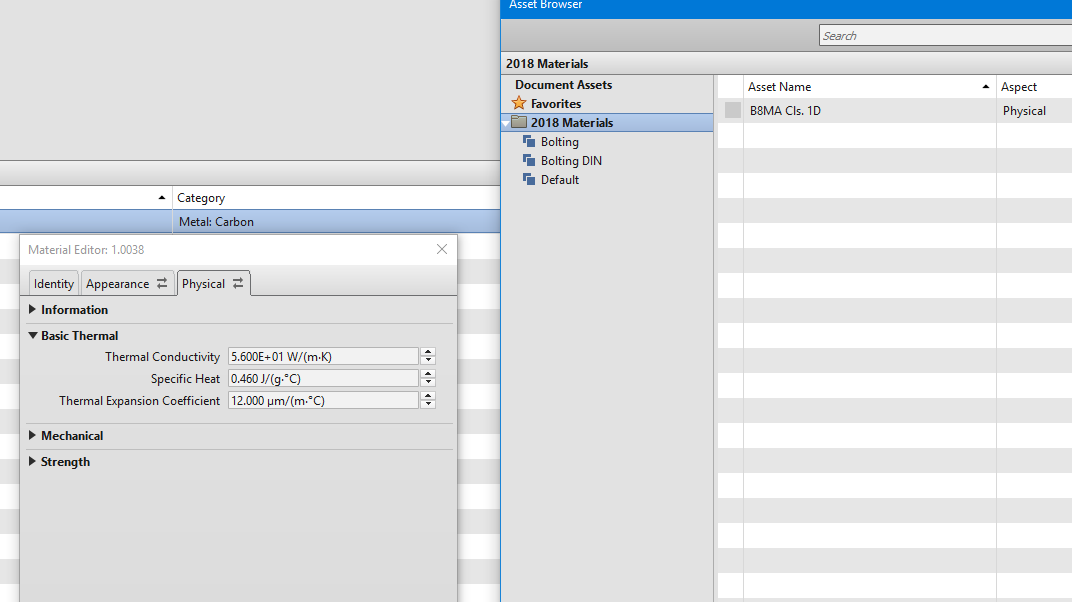This screenshot has height=602, width=1072.
Task: Select the Bolting library icon
Action: coord(529,141)
